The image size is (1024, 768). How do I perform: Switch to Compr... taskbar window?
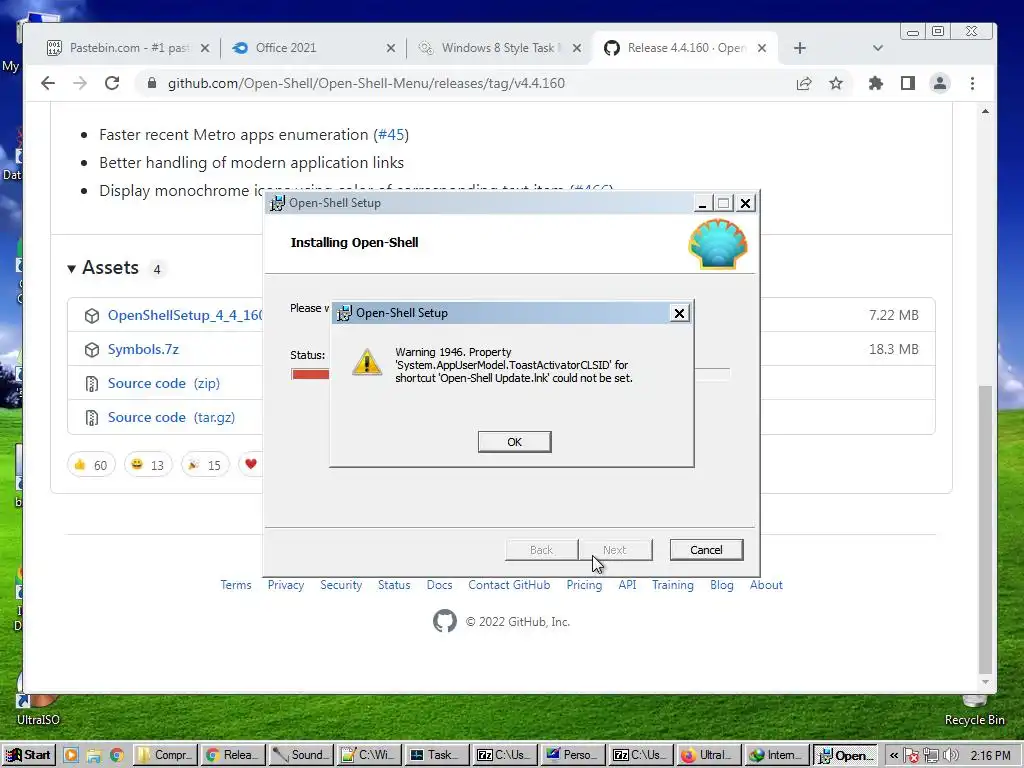(x=165, y=755)
